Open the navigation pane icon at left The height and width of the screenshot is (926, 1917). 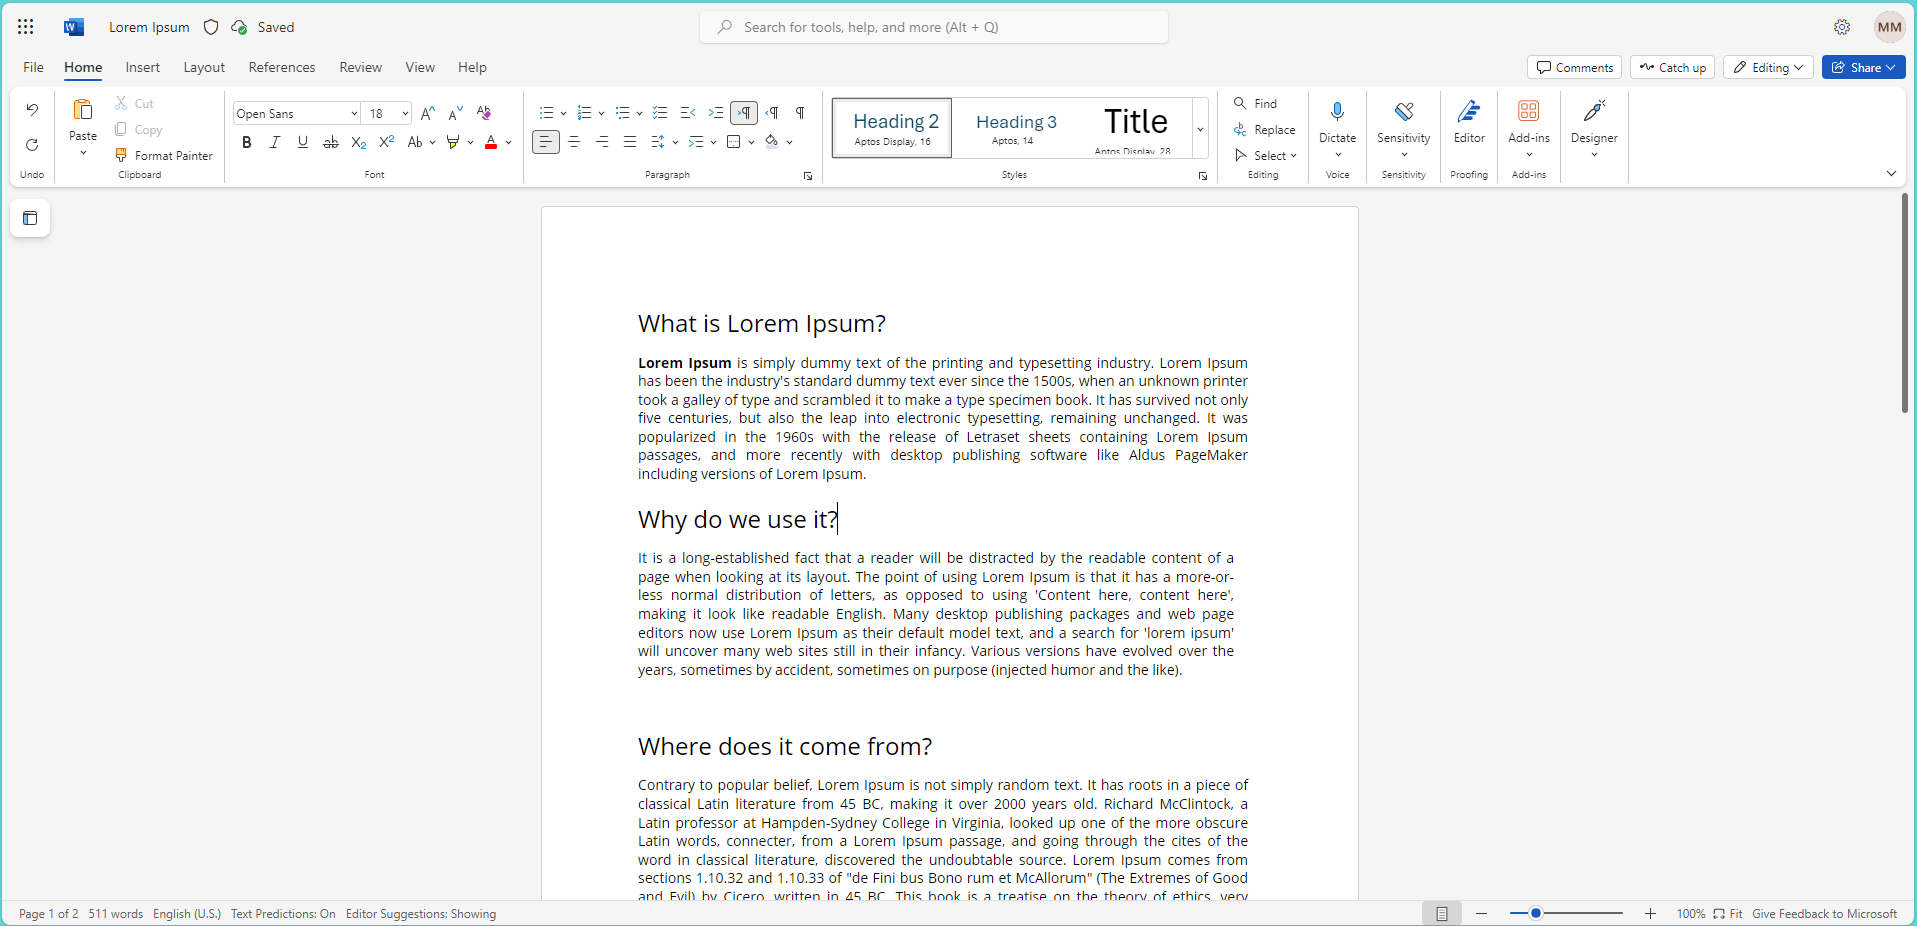[30, 218]
